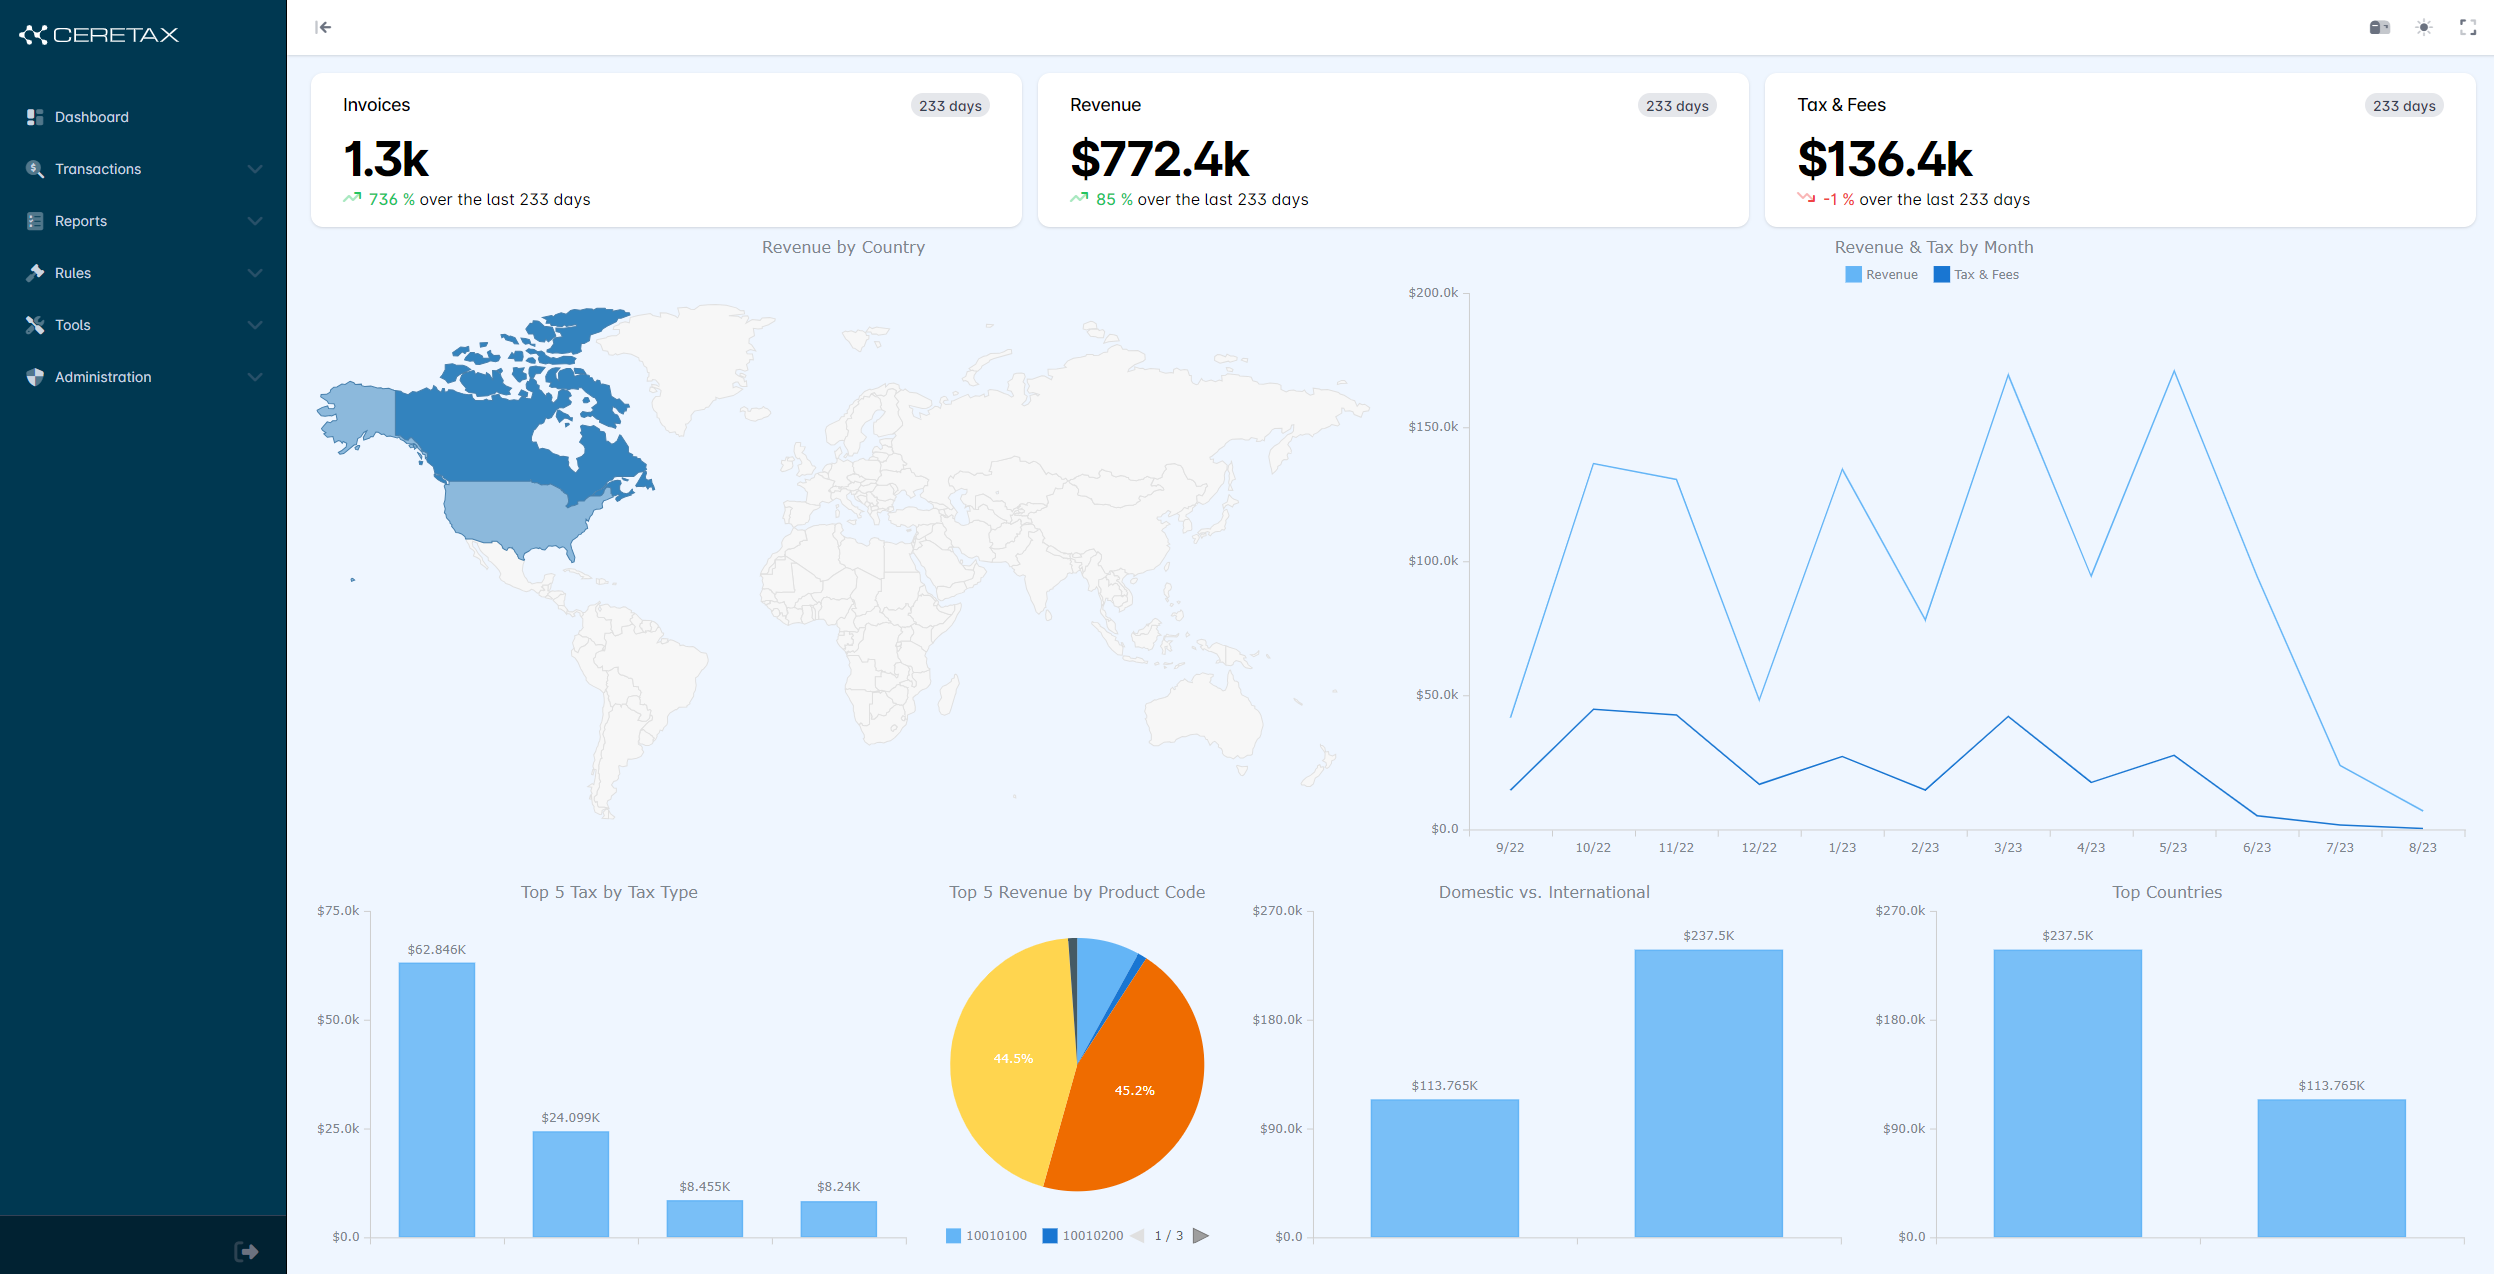Expand the Rules menu chevron
2494x1274 pixels.
(255, 273)
